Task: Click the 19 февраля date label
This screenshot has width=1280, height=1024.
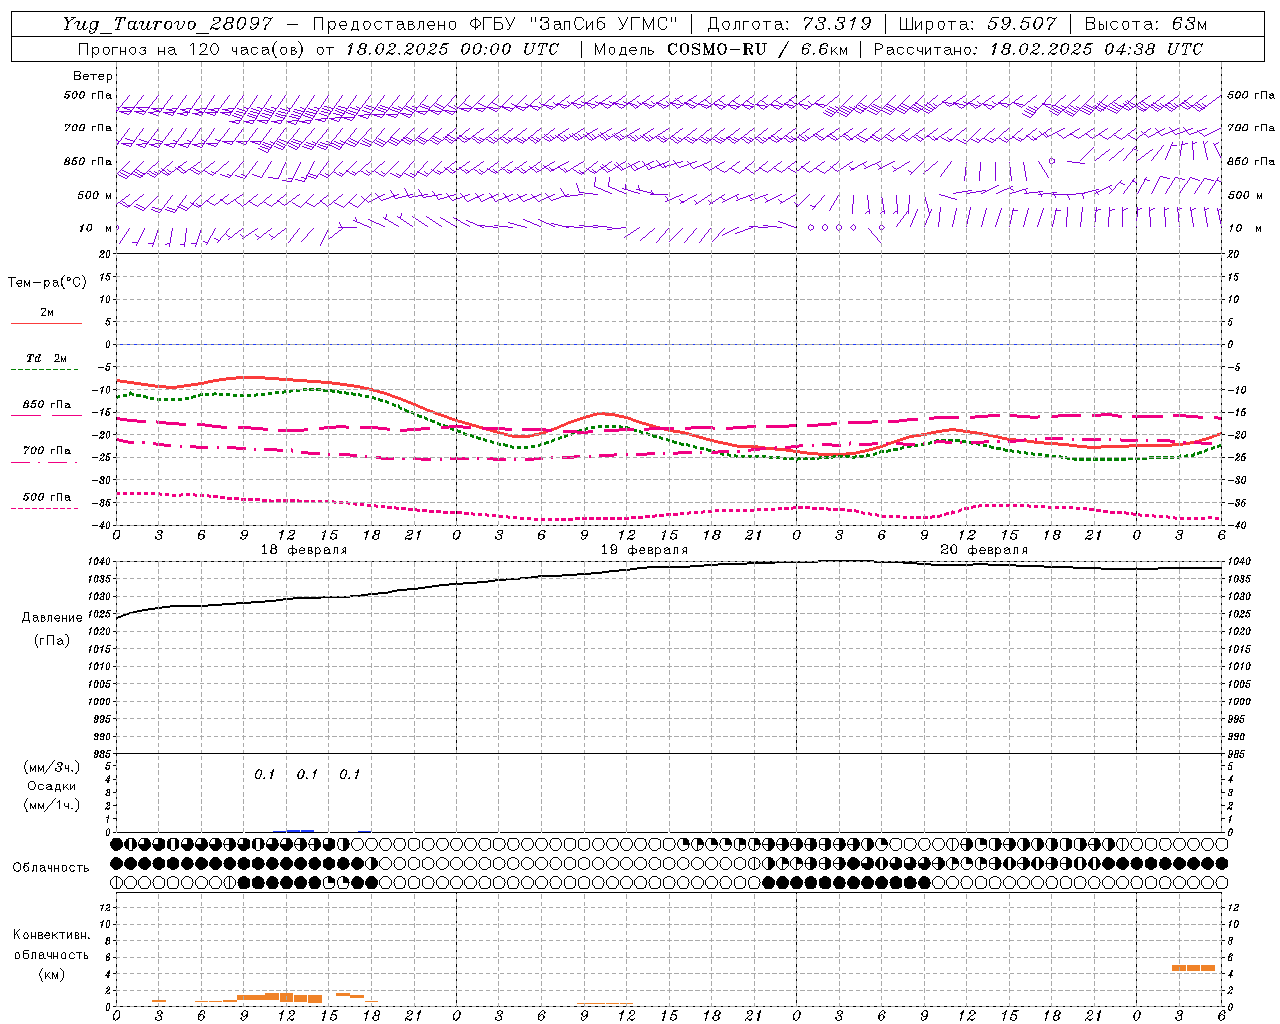Action: (644, 550)
